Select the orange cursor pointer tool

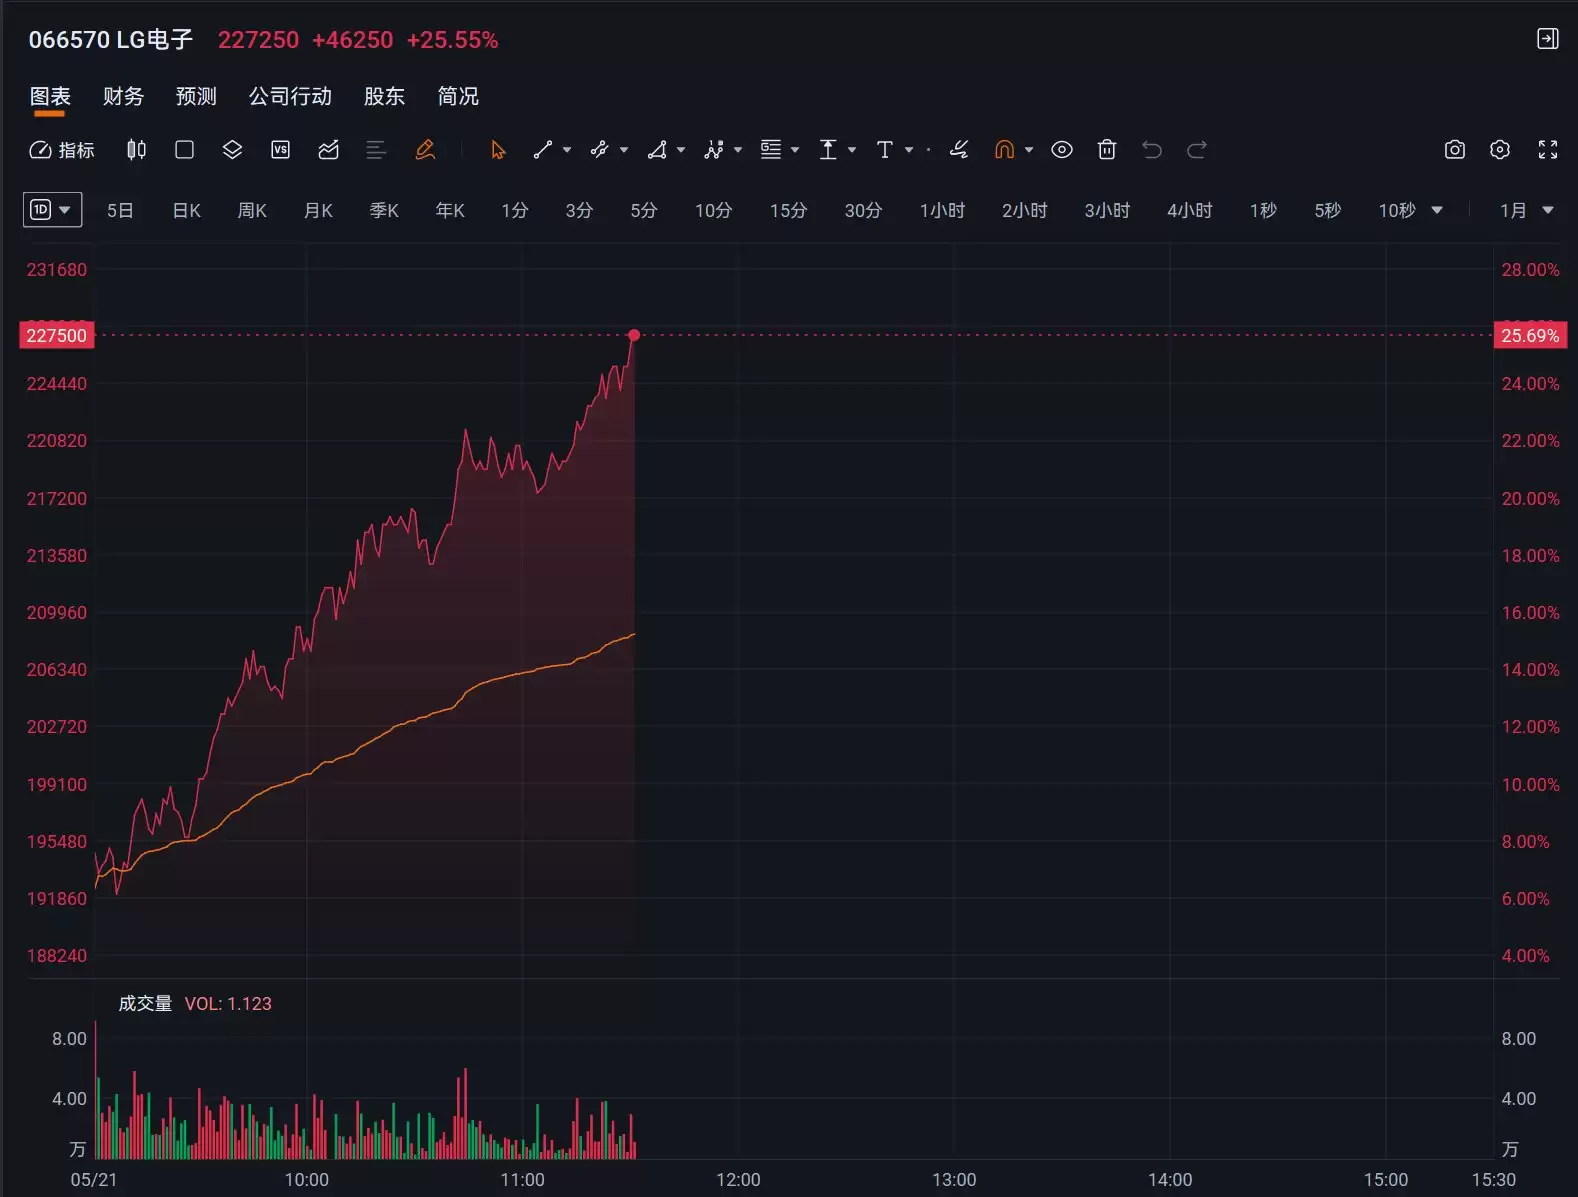click(498, 150)
